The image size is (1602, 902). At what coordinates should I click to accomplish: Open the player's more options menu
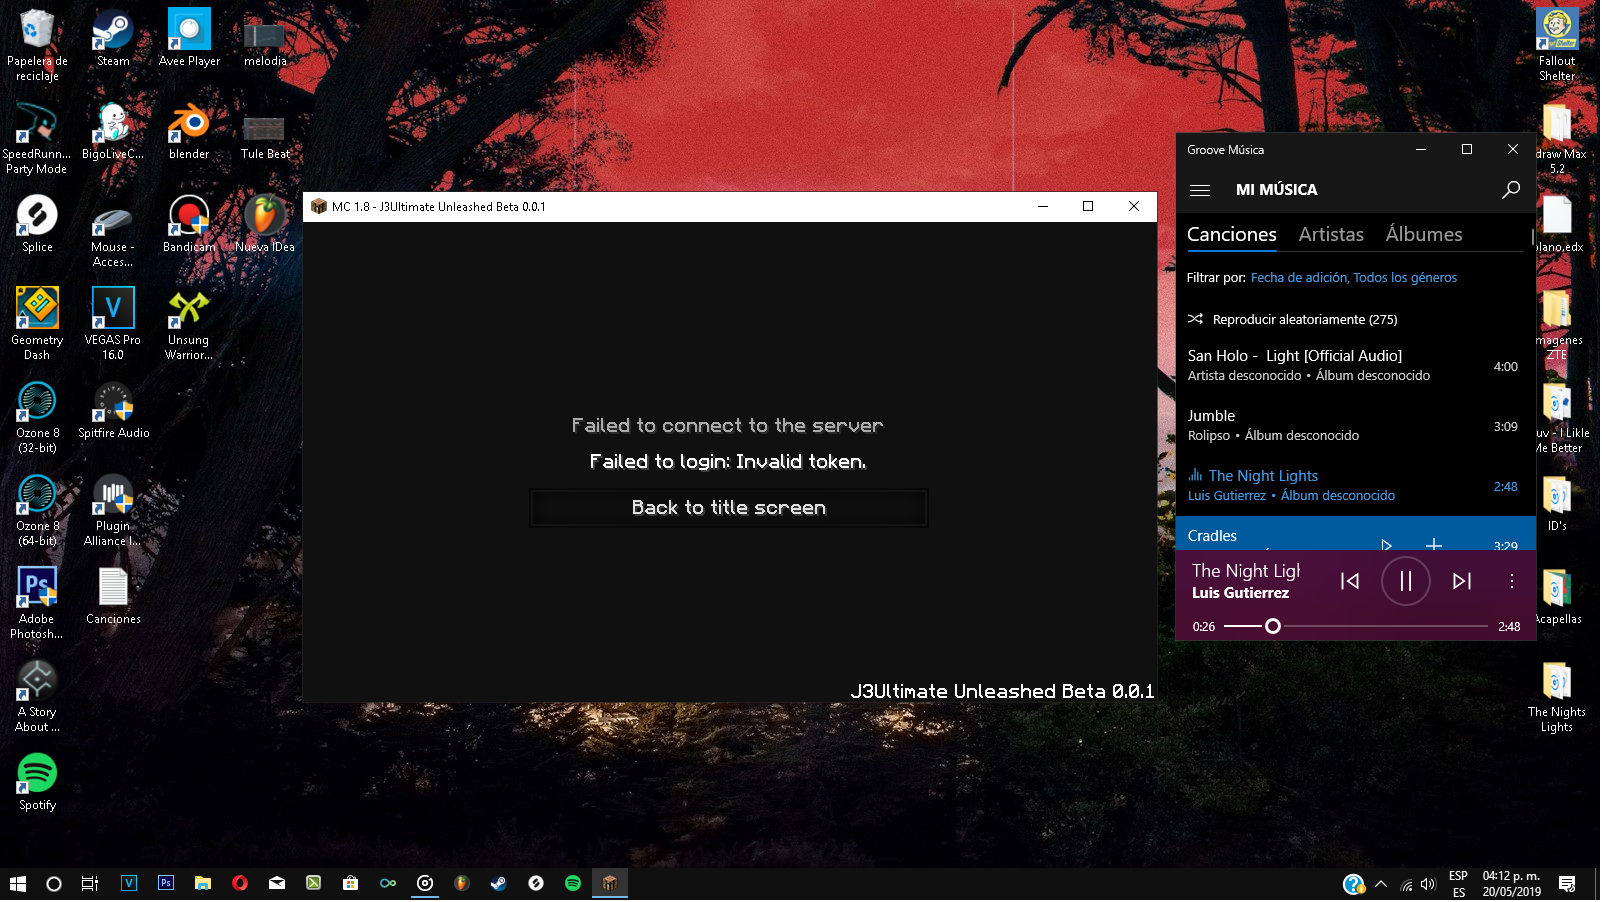1511,581
